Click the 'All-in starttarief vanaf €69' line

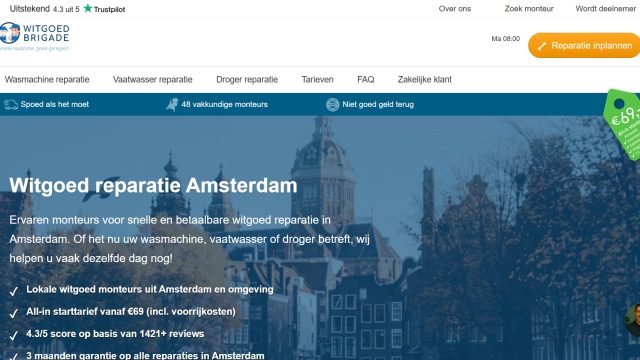coord(131,311)
